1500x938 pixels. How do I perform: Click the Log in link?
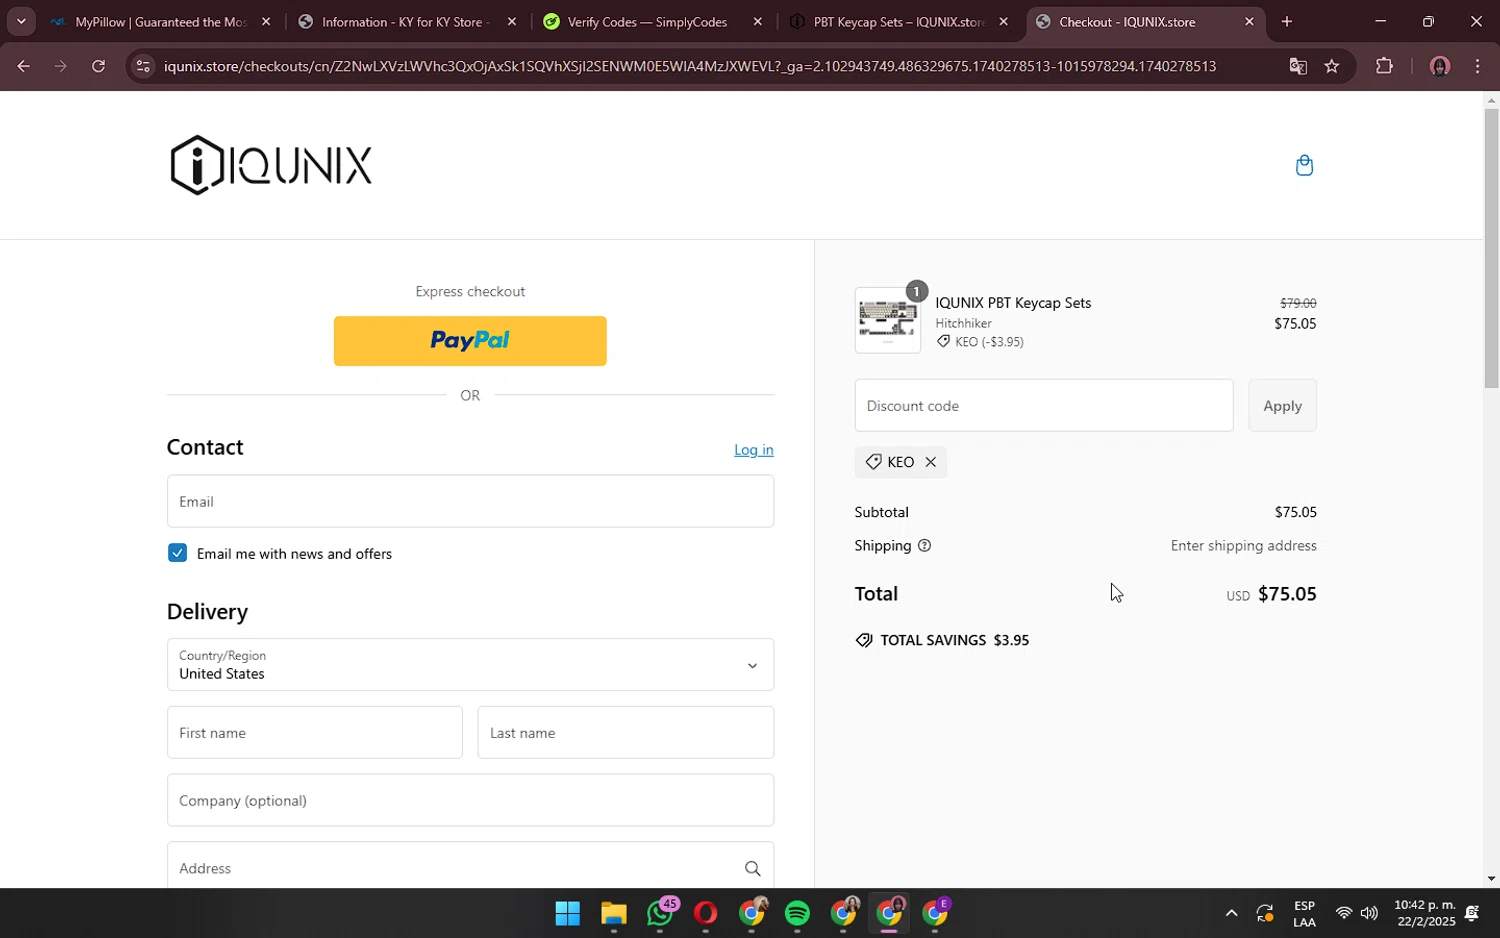pos(754,450)
